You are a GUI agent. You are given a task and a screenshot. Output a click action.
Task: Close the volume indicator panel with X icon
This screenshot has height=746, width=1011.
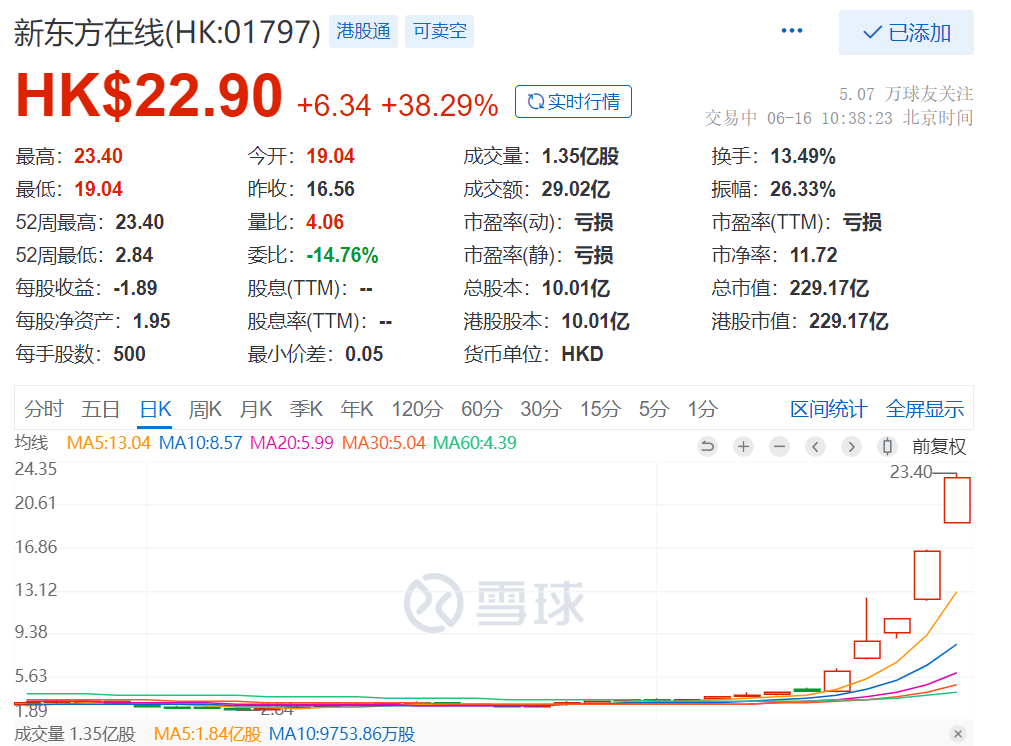point(958,735)
